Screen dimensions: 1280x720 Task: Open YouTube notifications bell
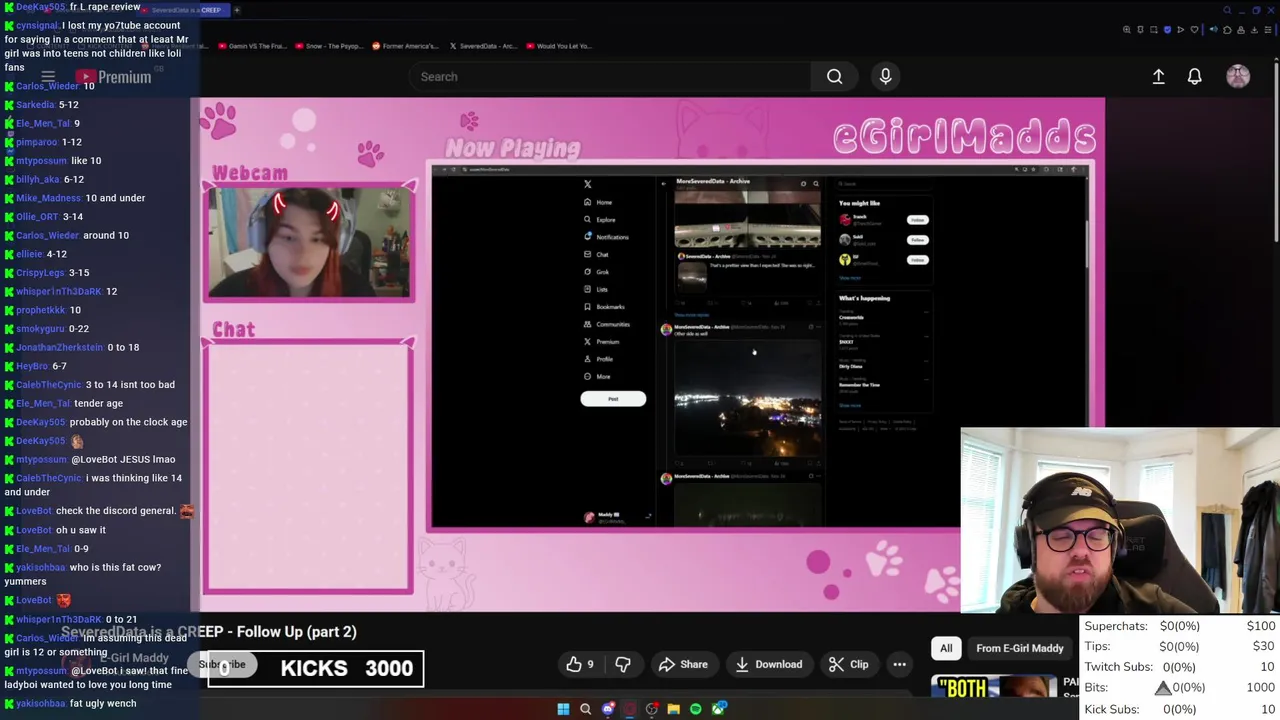[1194, 76]
